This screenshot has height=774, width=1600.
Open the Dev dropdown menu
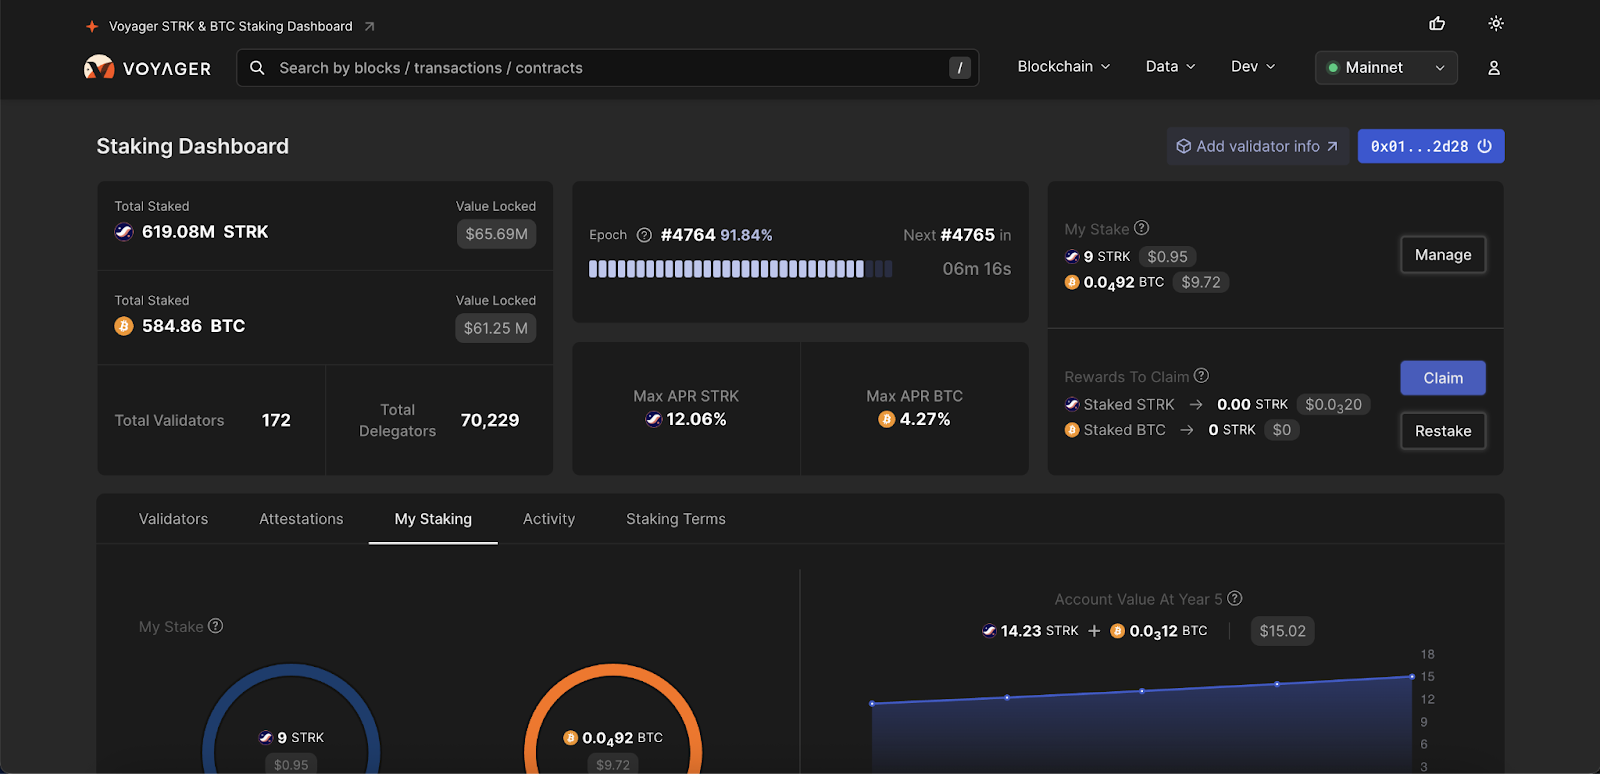pos(1253,67)
